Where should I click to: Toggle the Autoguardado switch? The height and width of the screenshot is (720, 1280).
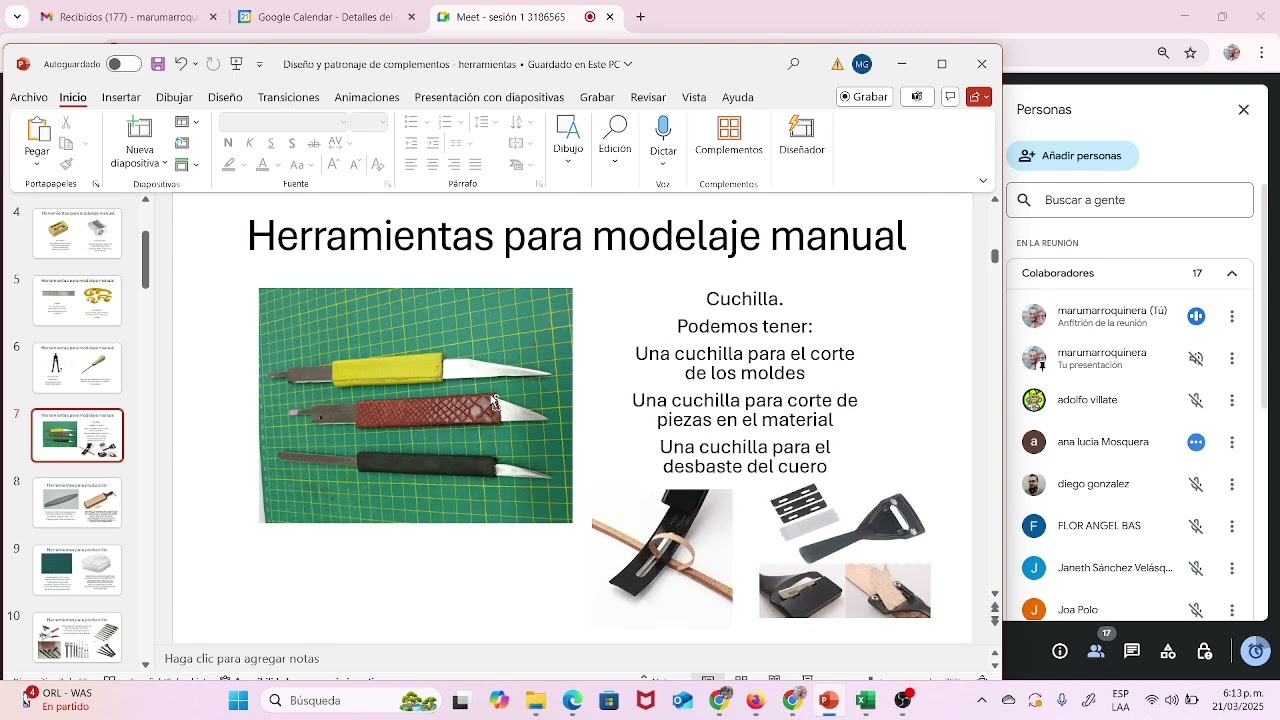coord(124,64)
